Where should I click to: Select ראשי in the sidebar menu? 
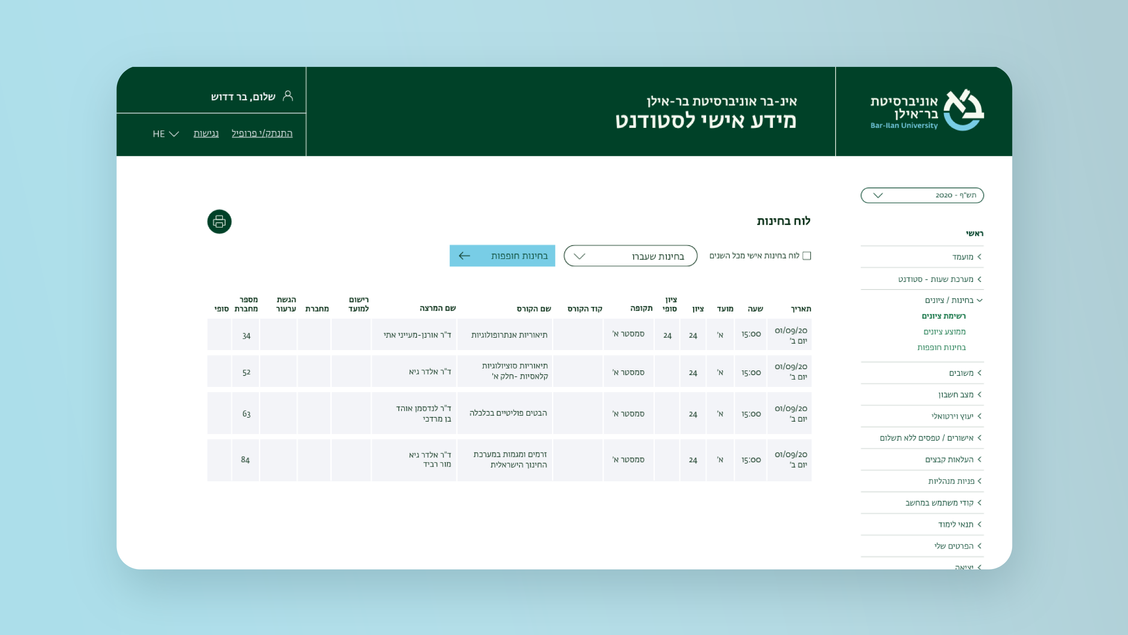tap(975, 234)
